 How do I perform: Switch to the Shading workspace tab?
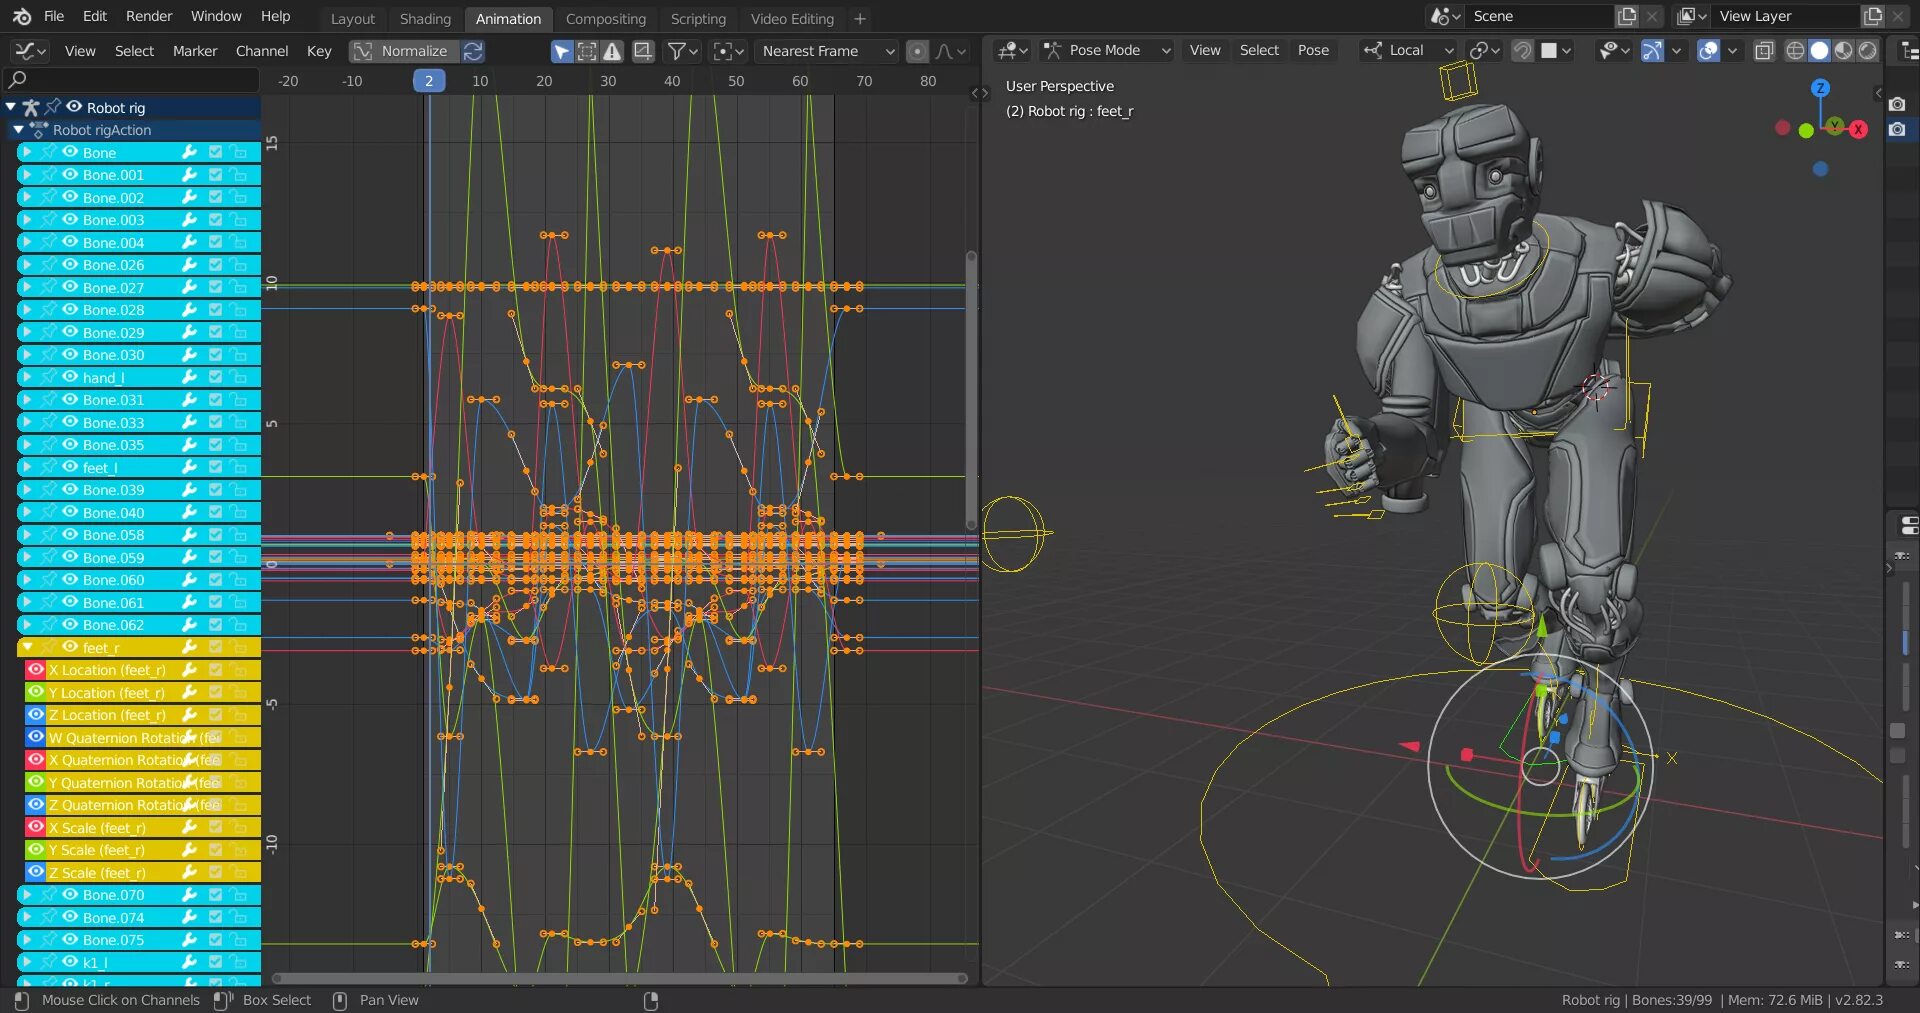click(x=425, y=19)
